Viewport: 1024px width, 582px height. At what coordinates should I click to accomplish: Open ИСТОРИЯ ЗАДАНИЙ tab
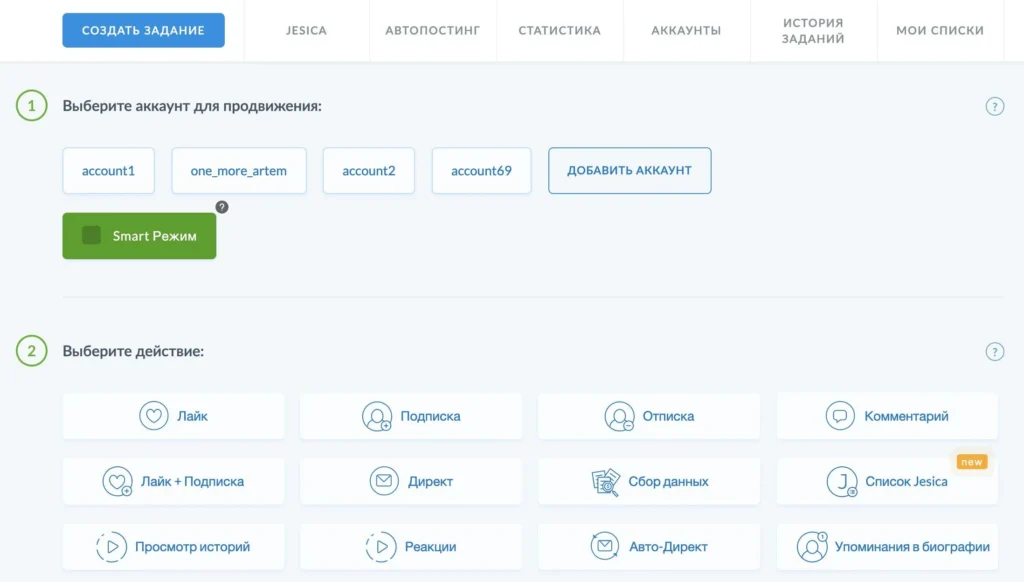pos(813,31)
